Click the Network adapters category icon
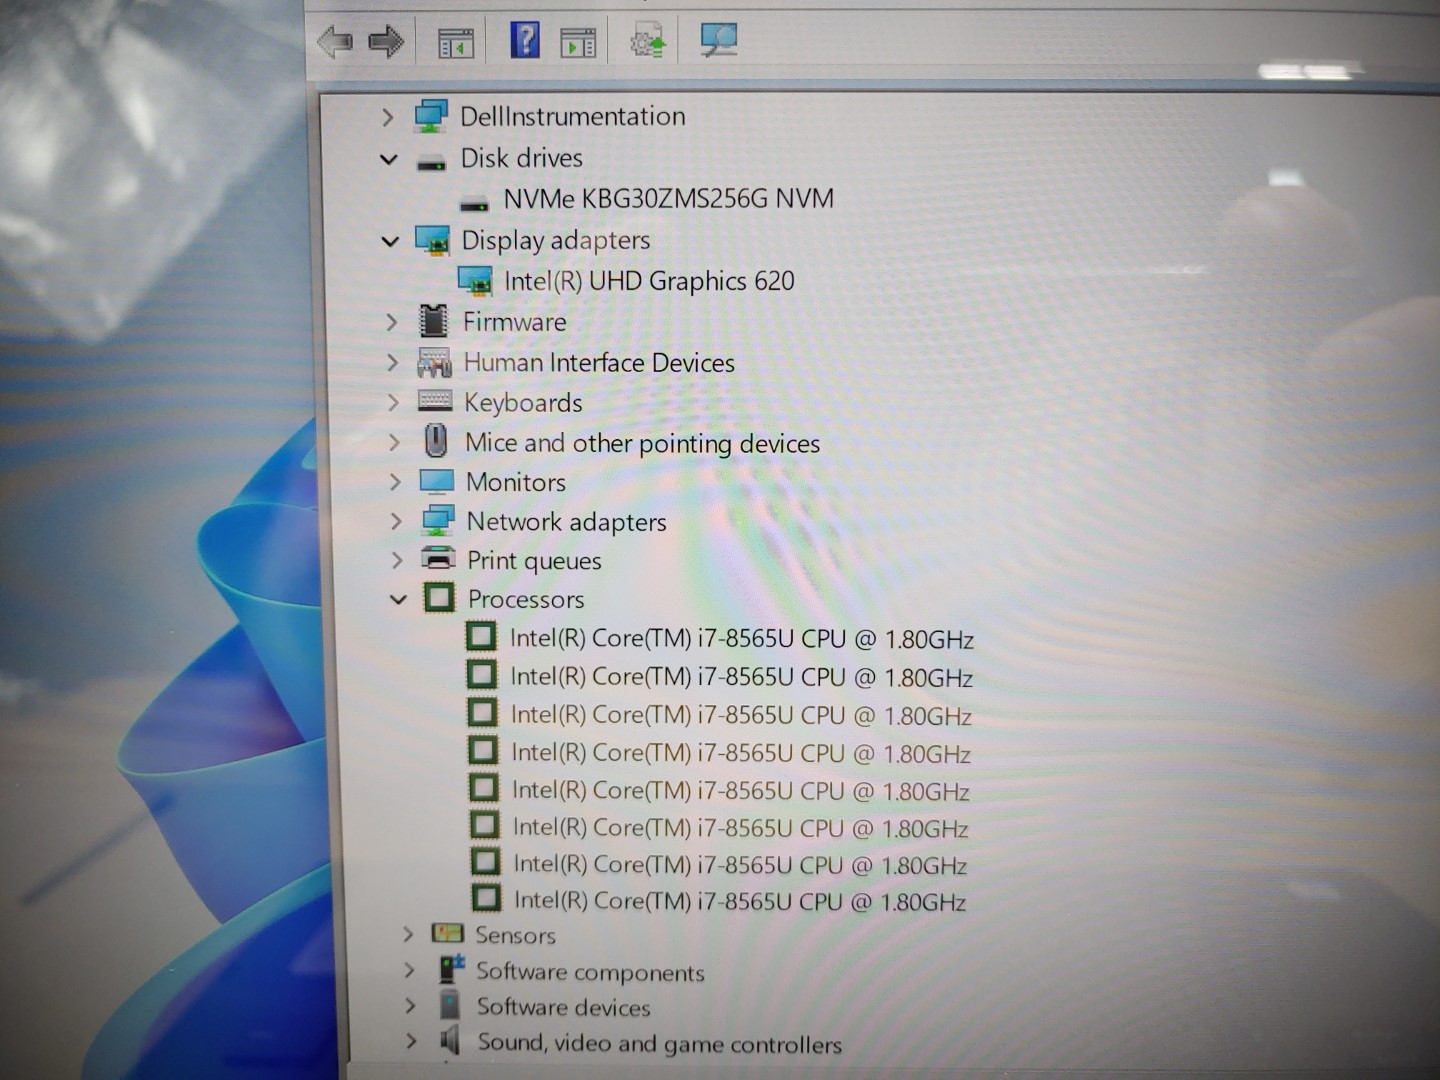Image resolution: width=1440 pixels, height=1080 pixels. tap(438, 520)
